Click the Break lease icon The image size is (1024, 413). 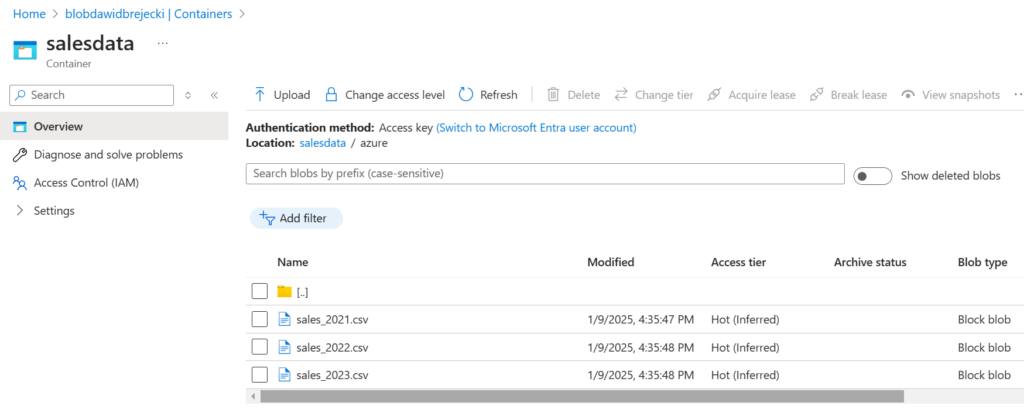click(817, 95)
